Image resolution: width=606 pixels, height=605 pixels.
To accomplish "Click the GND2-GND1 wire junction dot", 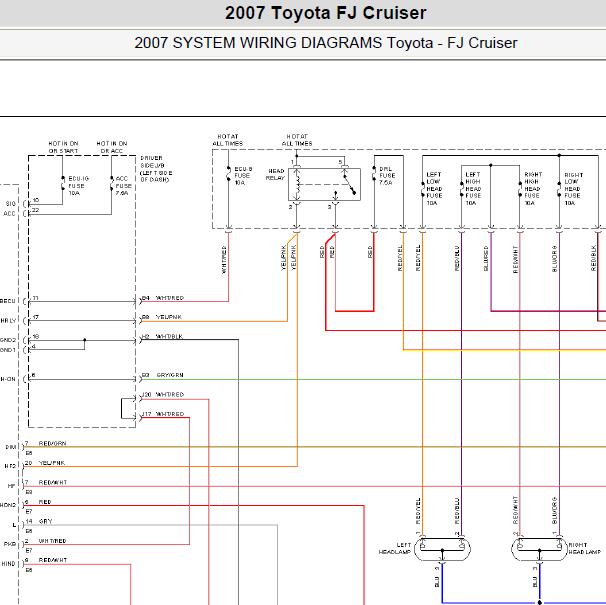I will coord(85,340).
